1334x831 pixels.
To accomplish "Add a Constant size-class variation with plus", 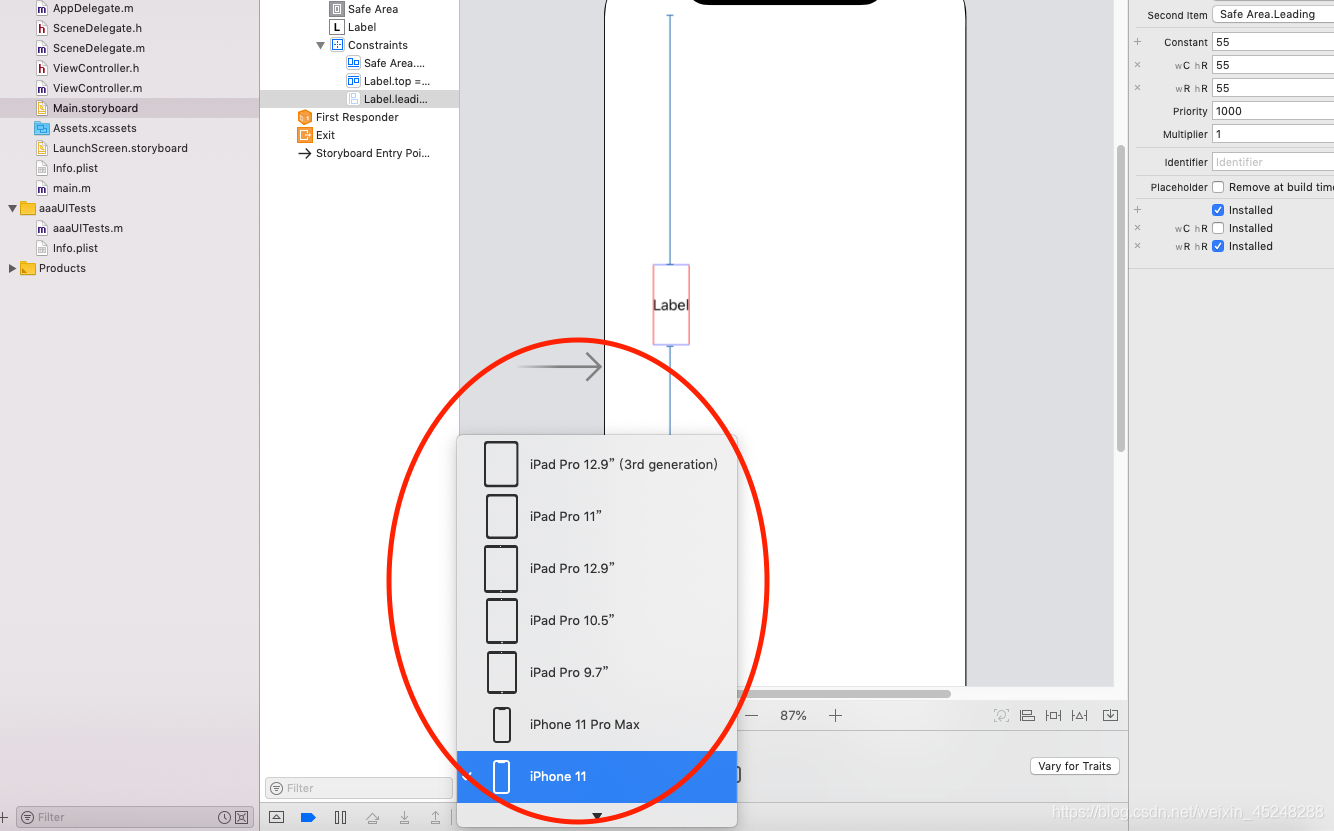I will click(1137, 42).
